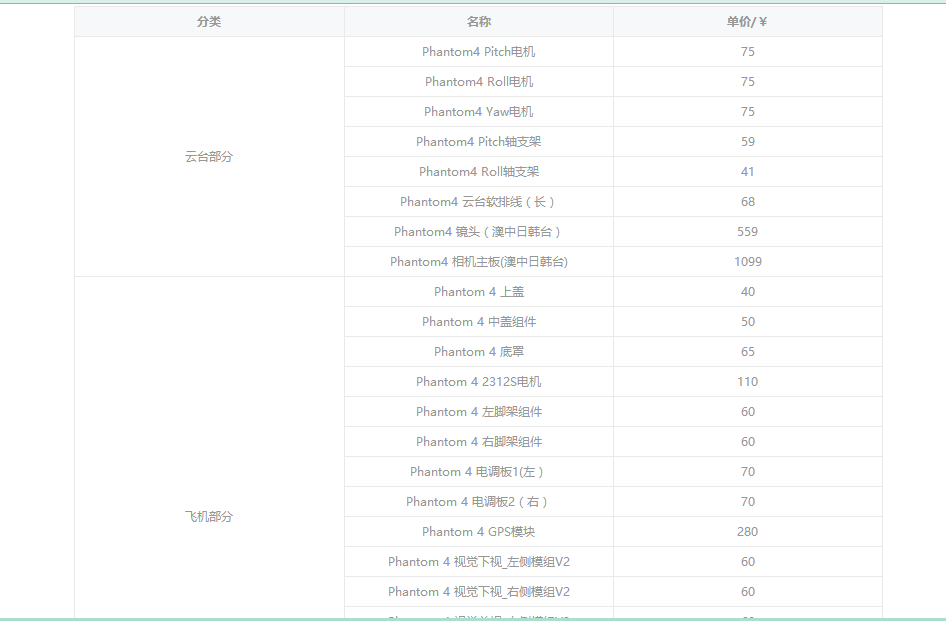This screenshot has height=621, width=946.
Task: Select the Phantom4 Roll轴支架 name cell
Action: pos(478,171)
